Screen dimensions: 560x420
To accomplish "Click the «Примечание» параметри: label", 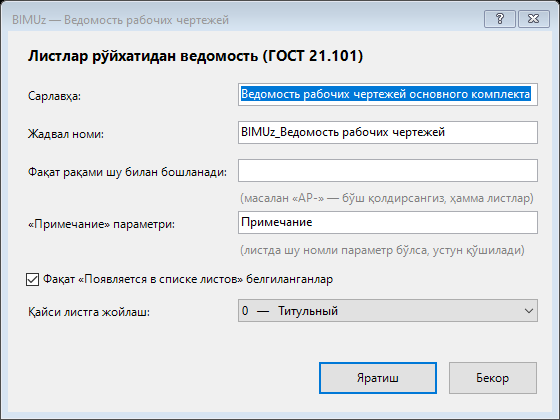I will (x=101, y=224).
